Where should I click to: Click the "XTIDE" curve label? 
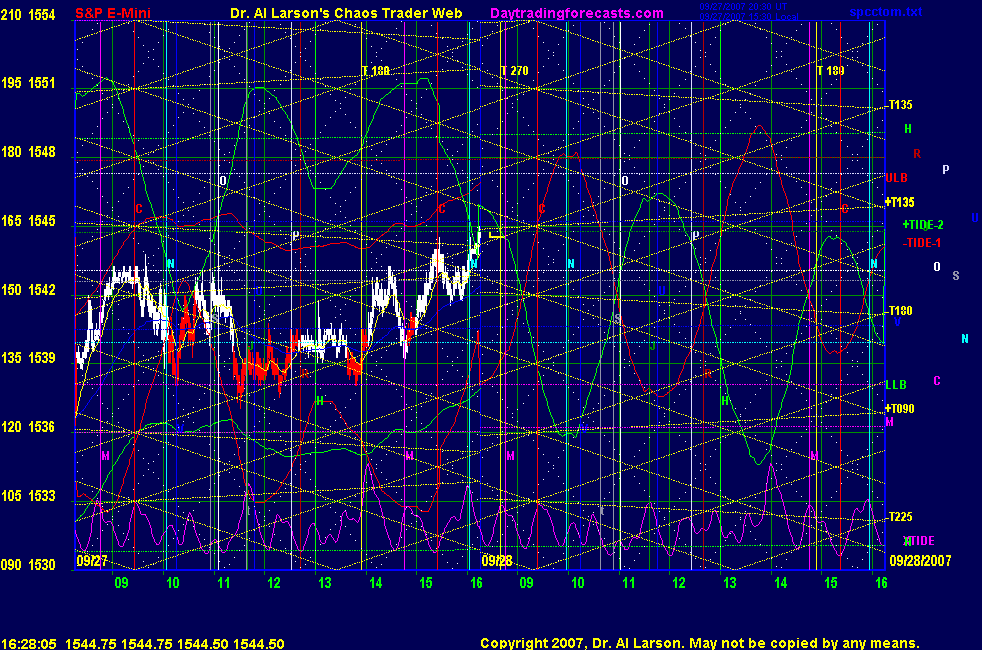[919, 540]
